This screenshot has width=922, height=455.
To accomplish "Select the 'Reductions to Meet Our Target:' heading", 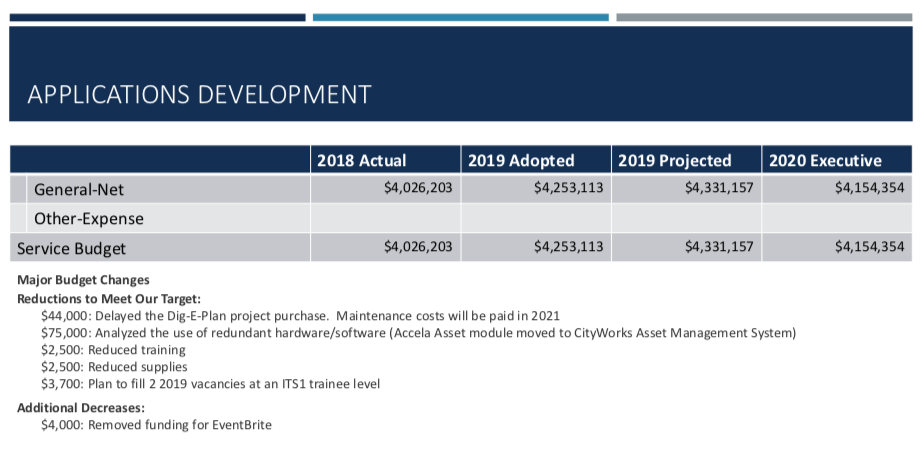I will (109, 299).
